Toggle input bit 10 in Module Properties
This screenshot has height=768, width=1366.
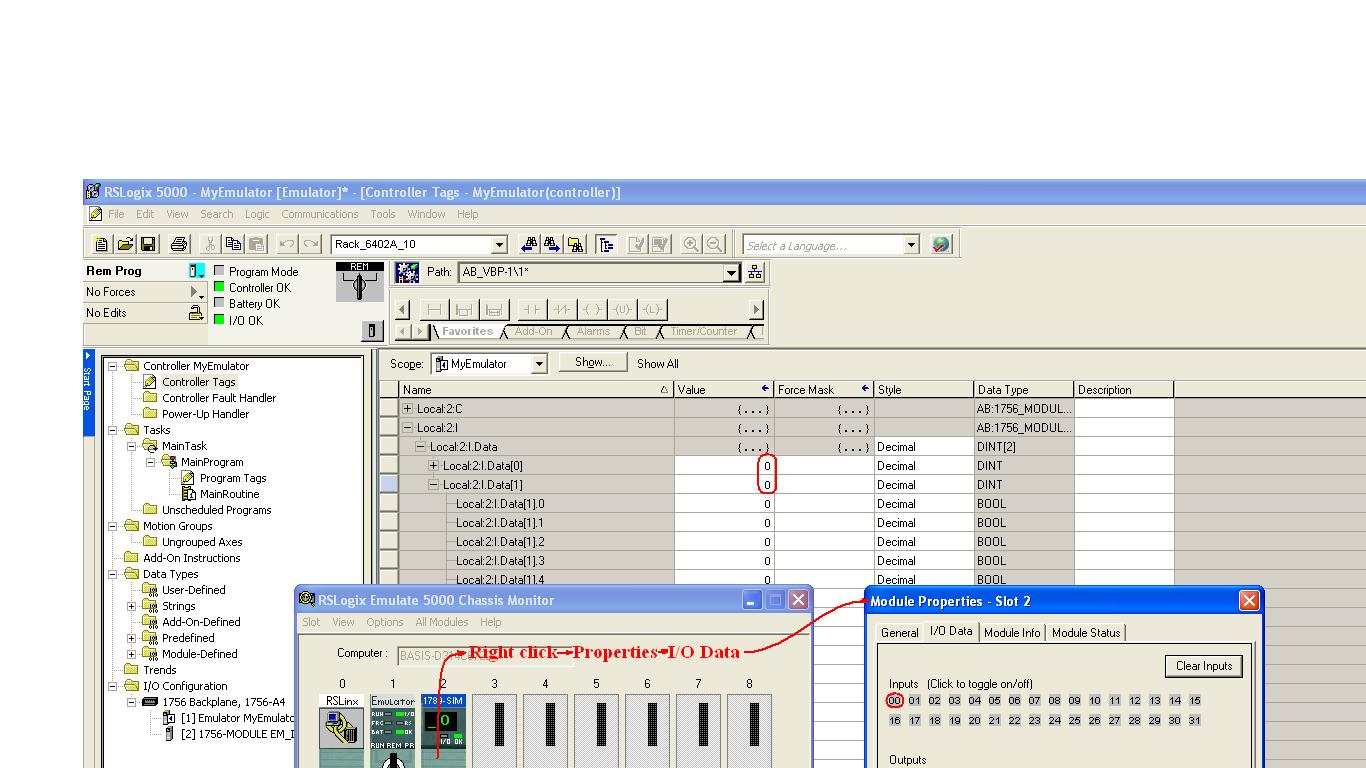pos(1095,701)
